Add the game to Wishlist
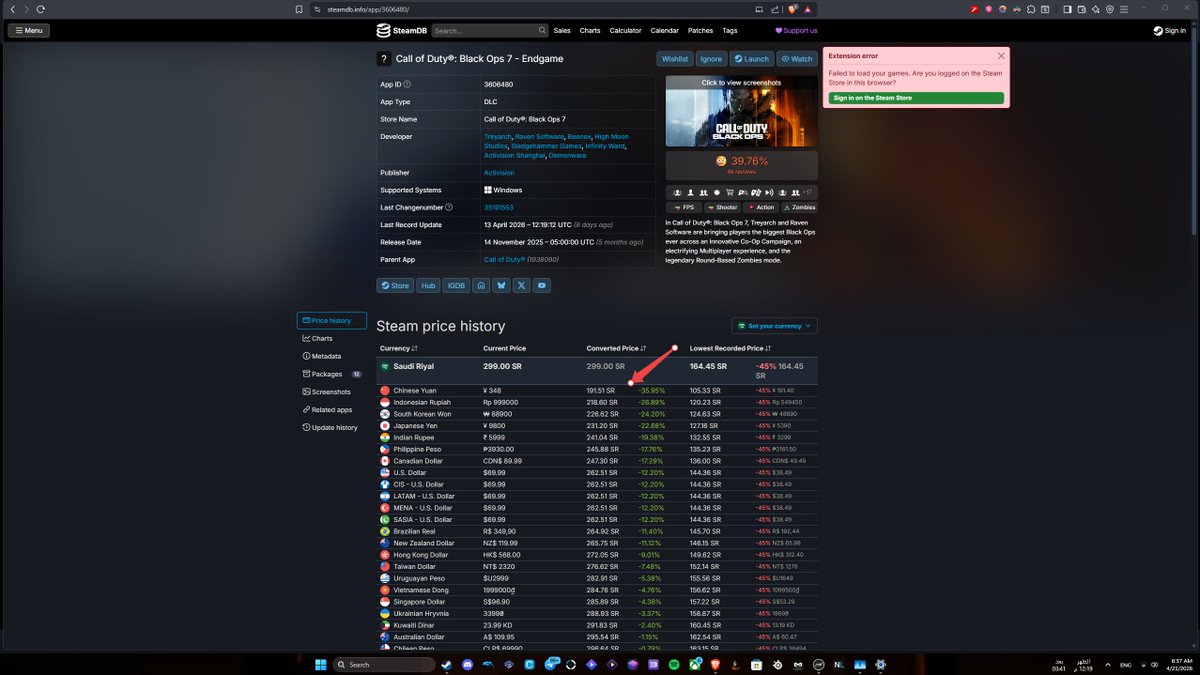 (675, 59)
